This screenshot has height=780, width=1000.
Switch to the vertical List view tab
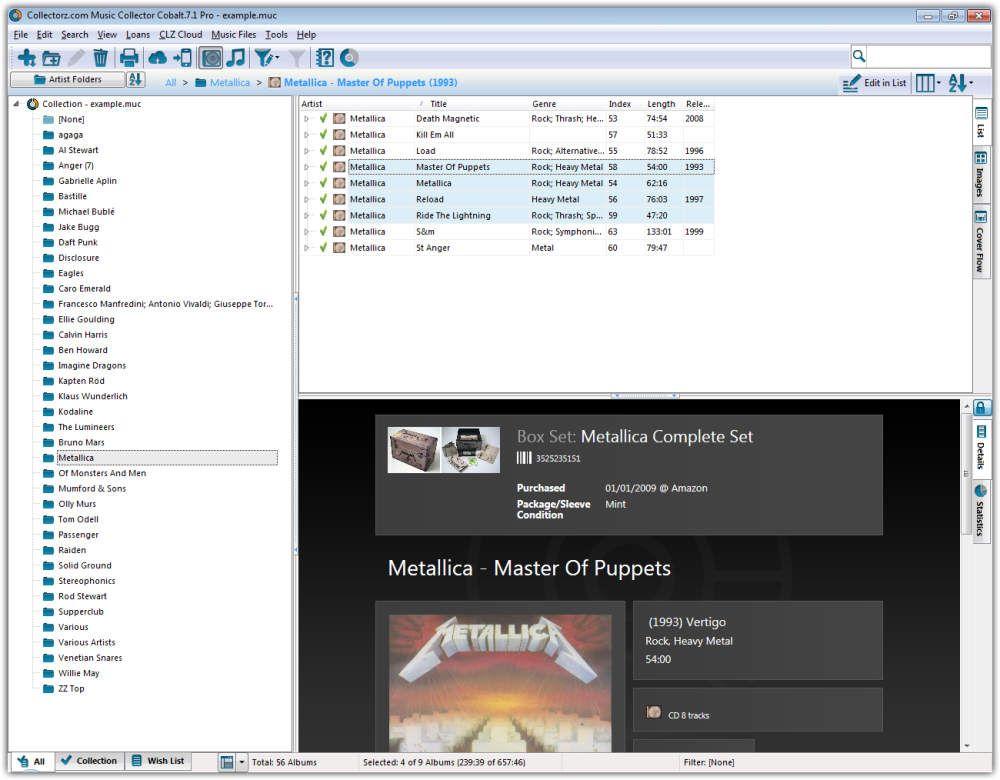981,122
